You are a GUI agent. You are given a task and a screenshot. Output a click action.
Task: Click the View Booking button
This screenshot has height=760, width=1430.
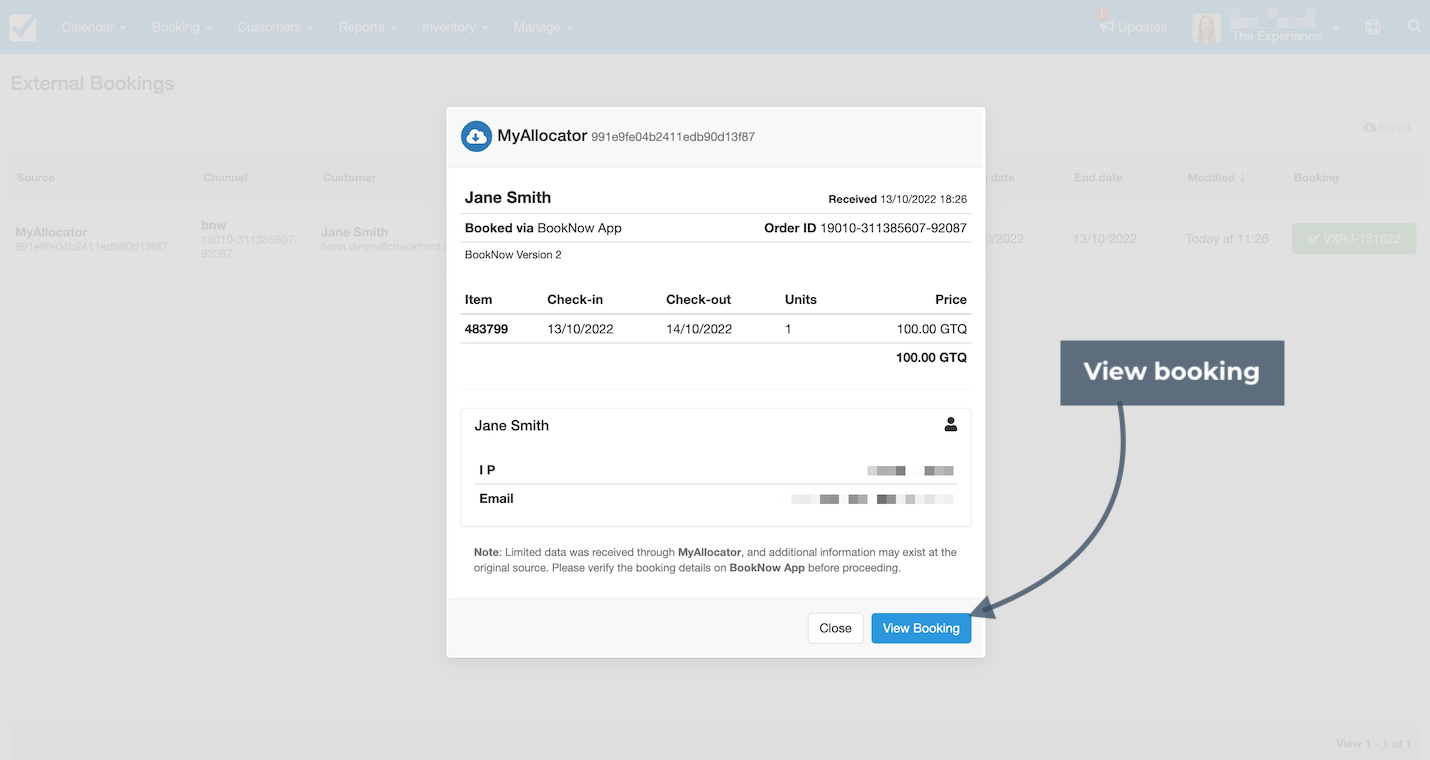(921, 628)
